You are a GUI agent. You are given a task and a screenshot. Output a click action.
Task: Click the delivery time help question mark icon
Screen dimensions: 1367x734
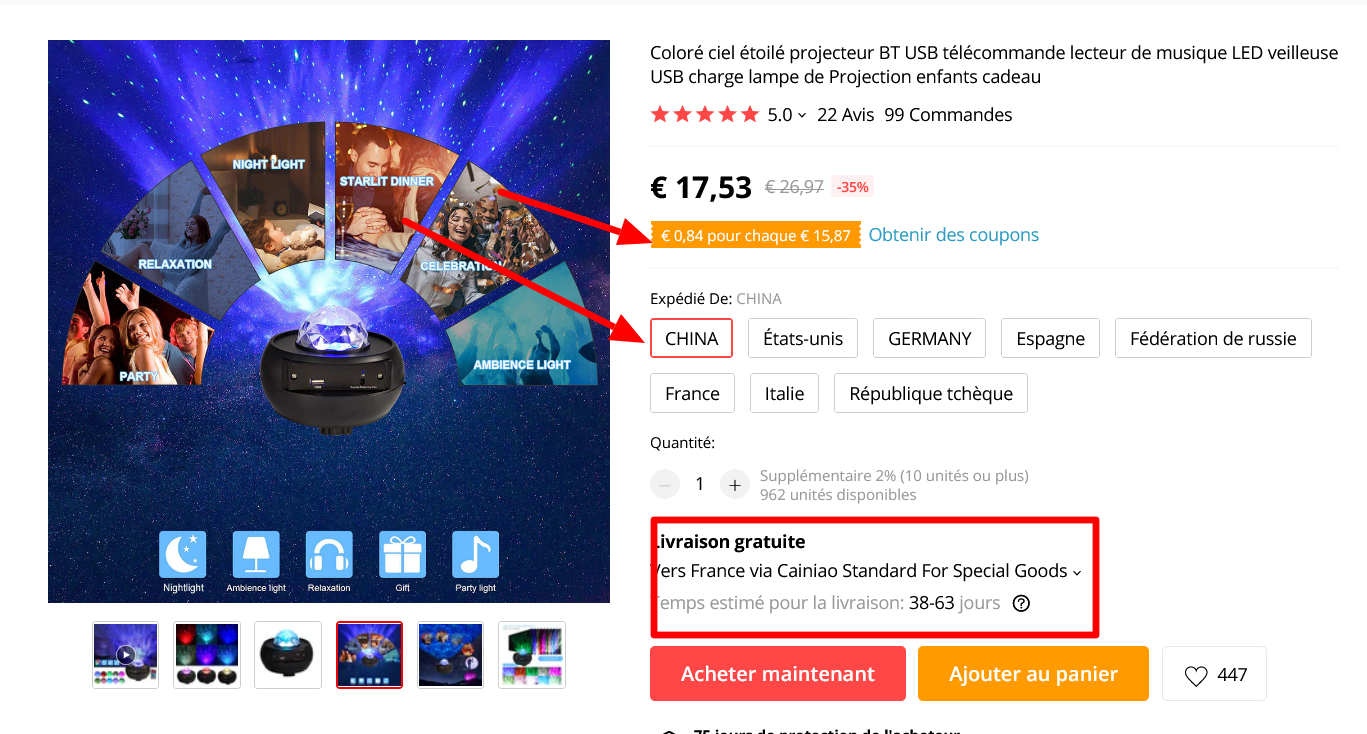tap(1021, 603)
